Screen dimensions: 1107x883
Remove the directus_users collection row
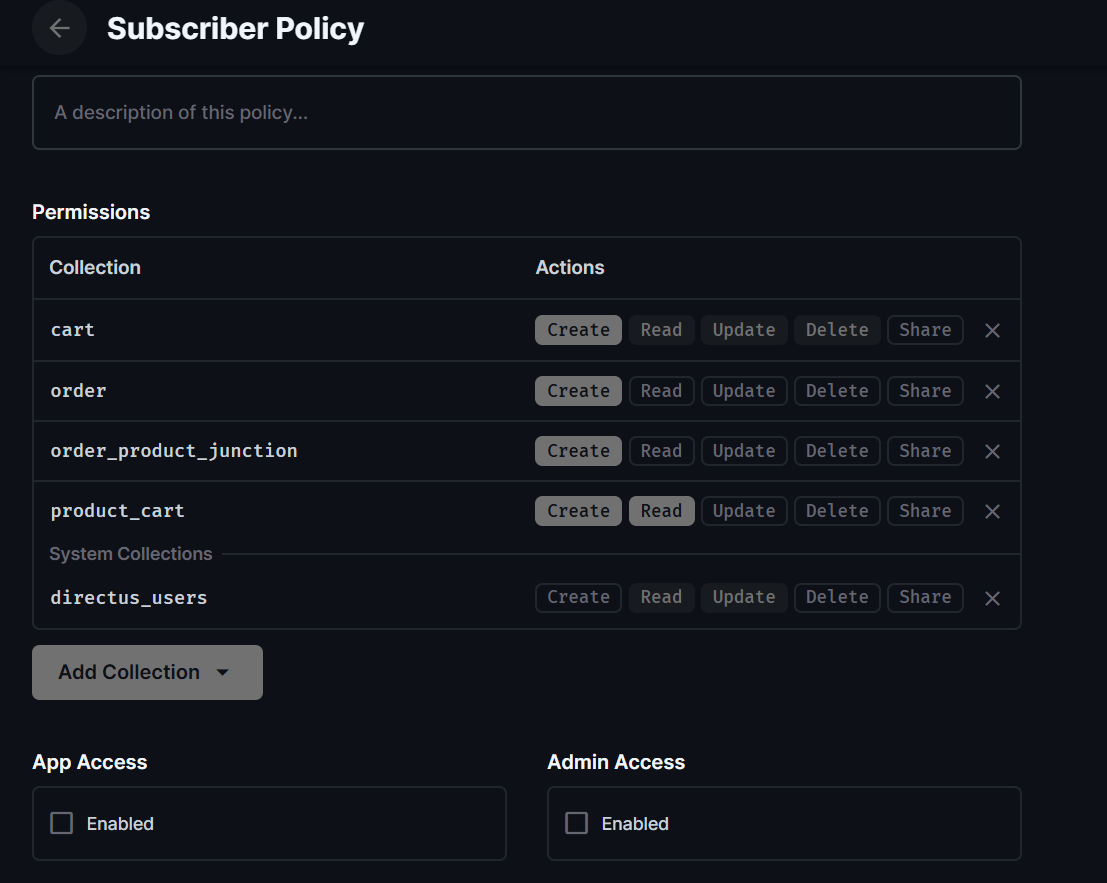click(x=992, y=597)
